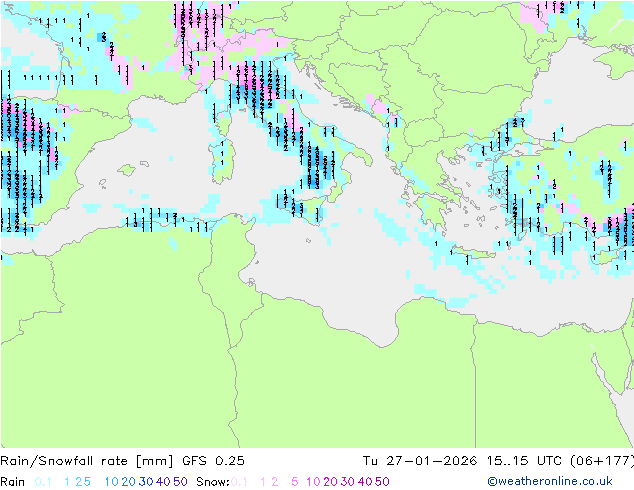Click the date 'Tu 27-01-2026'
This screenshot has height=490, width=634.
[419, 461]
